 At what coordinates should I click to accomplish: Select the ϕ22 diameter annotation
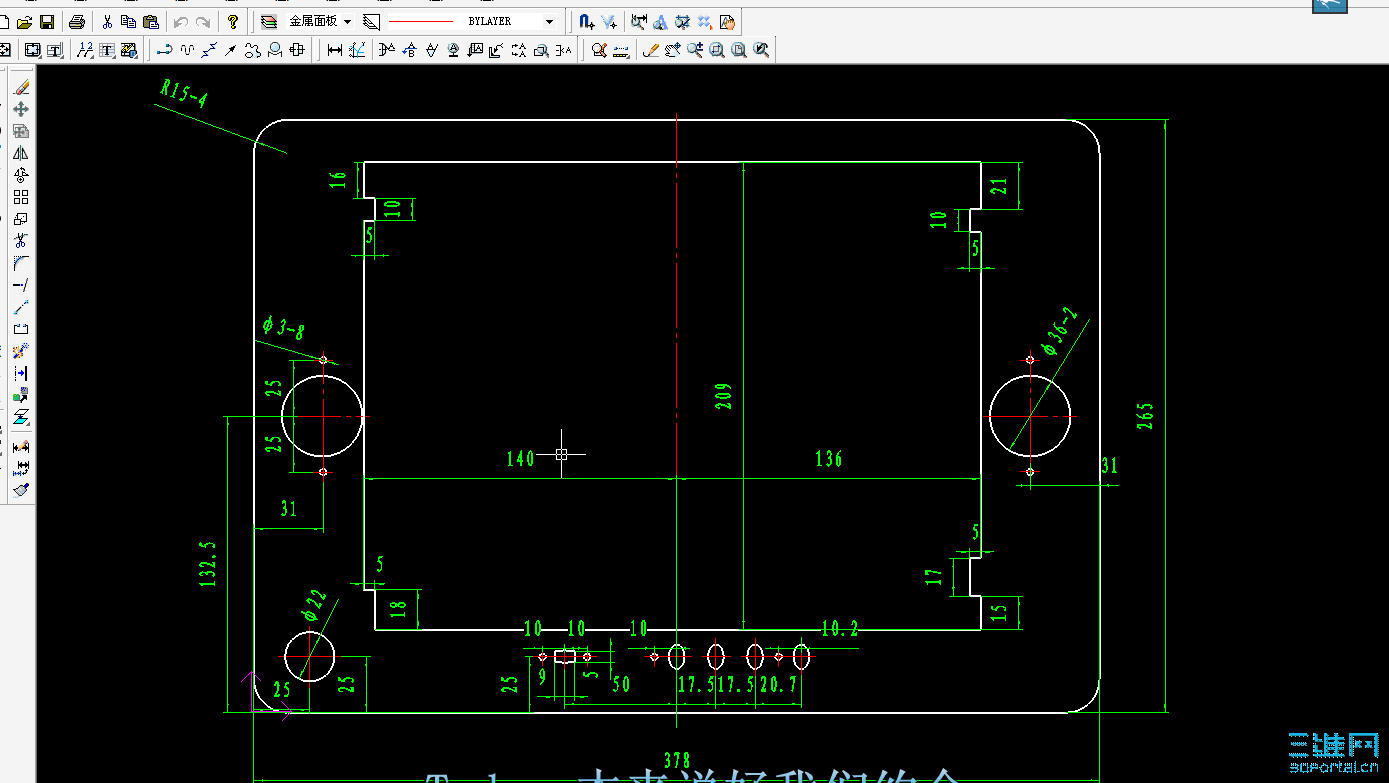pyautogui.click(x=313, y=606)
